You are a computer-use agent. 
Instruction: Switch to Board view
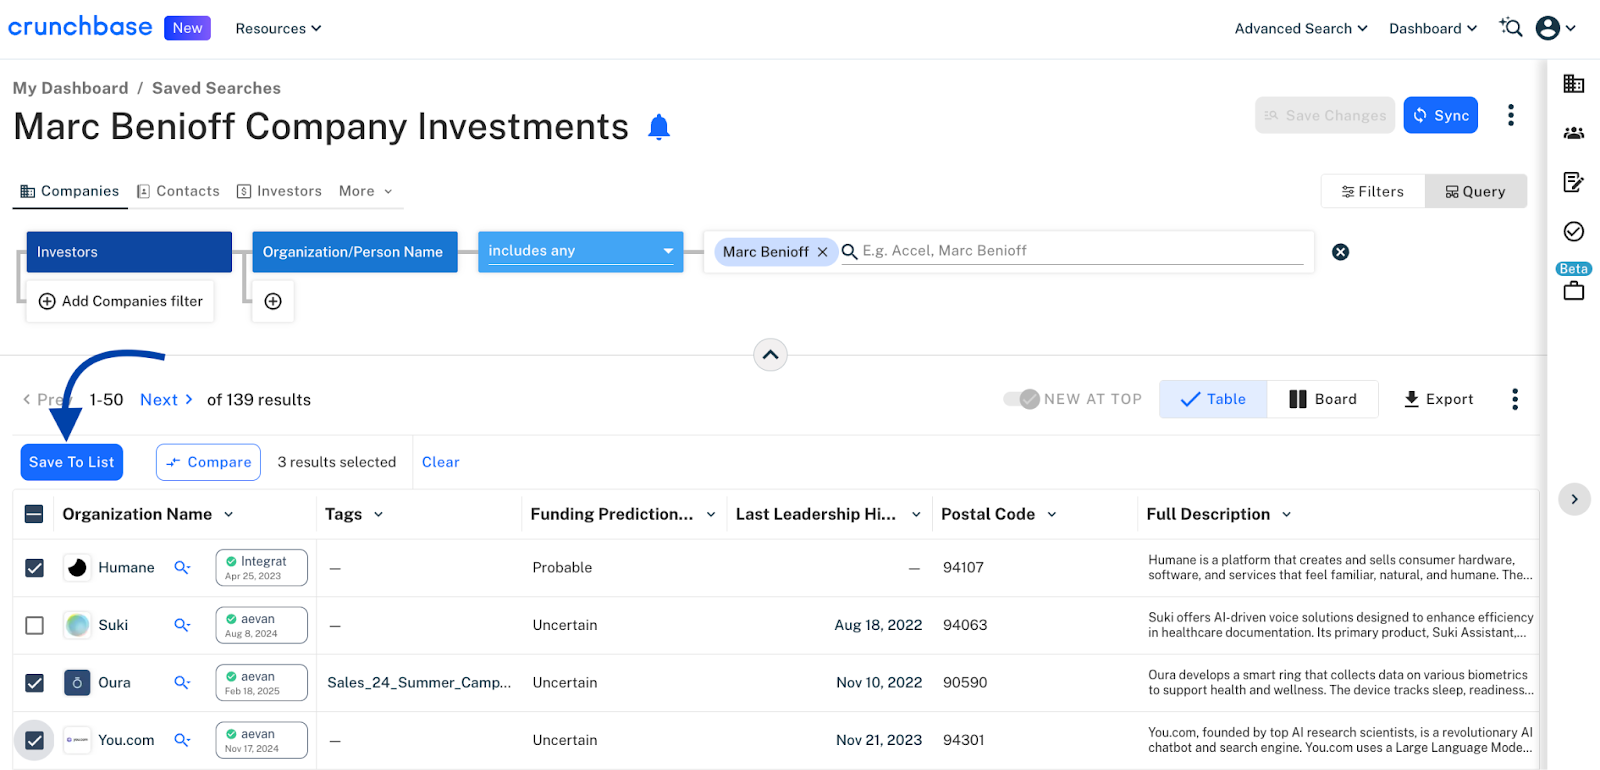(1322, 399)
